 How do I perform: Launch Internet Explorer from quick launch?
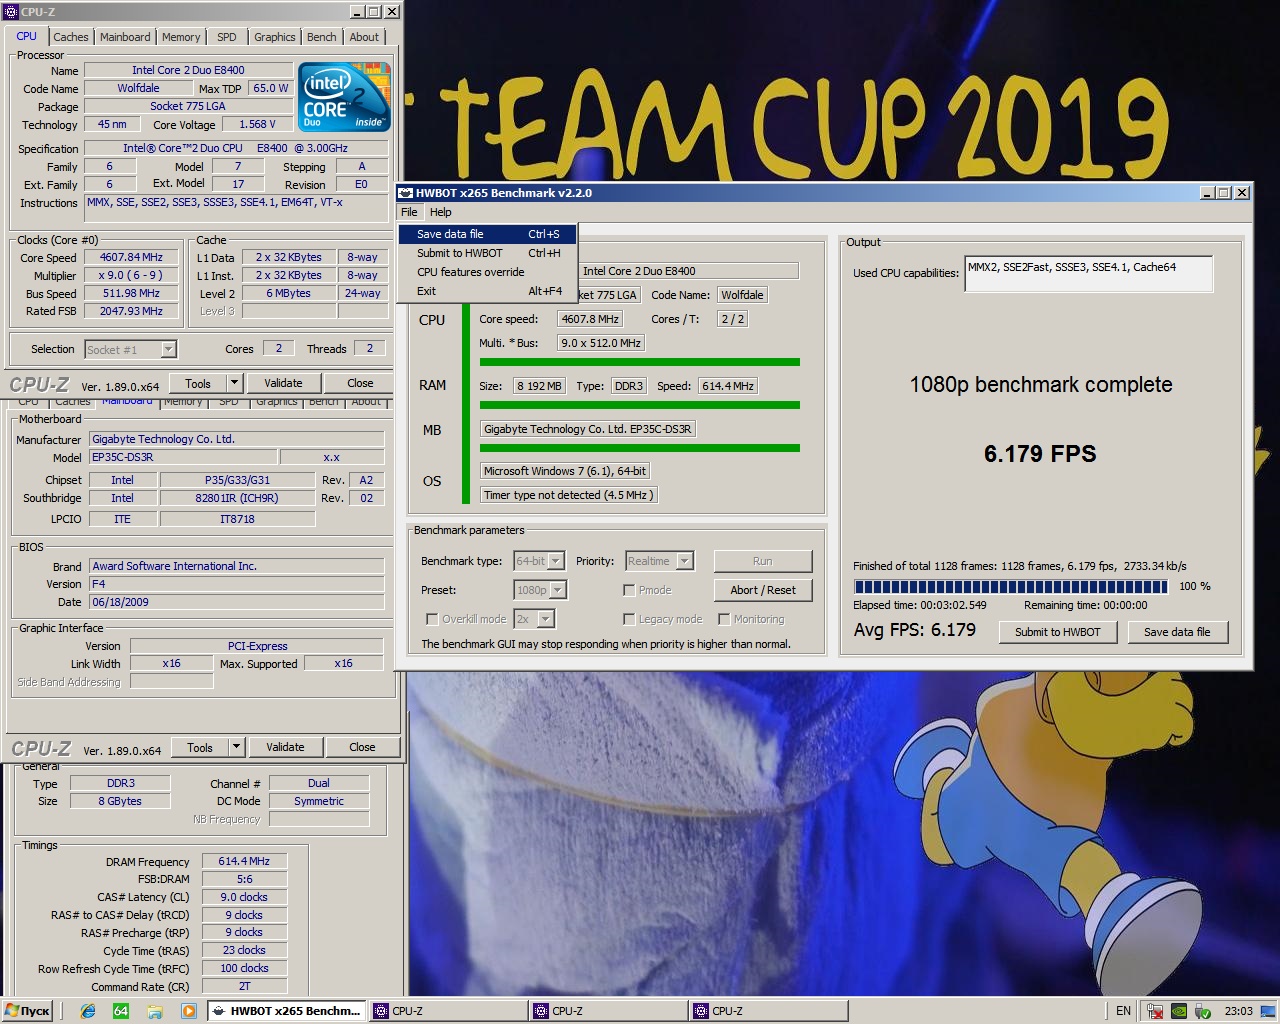point(88,1011)
